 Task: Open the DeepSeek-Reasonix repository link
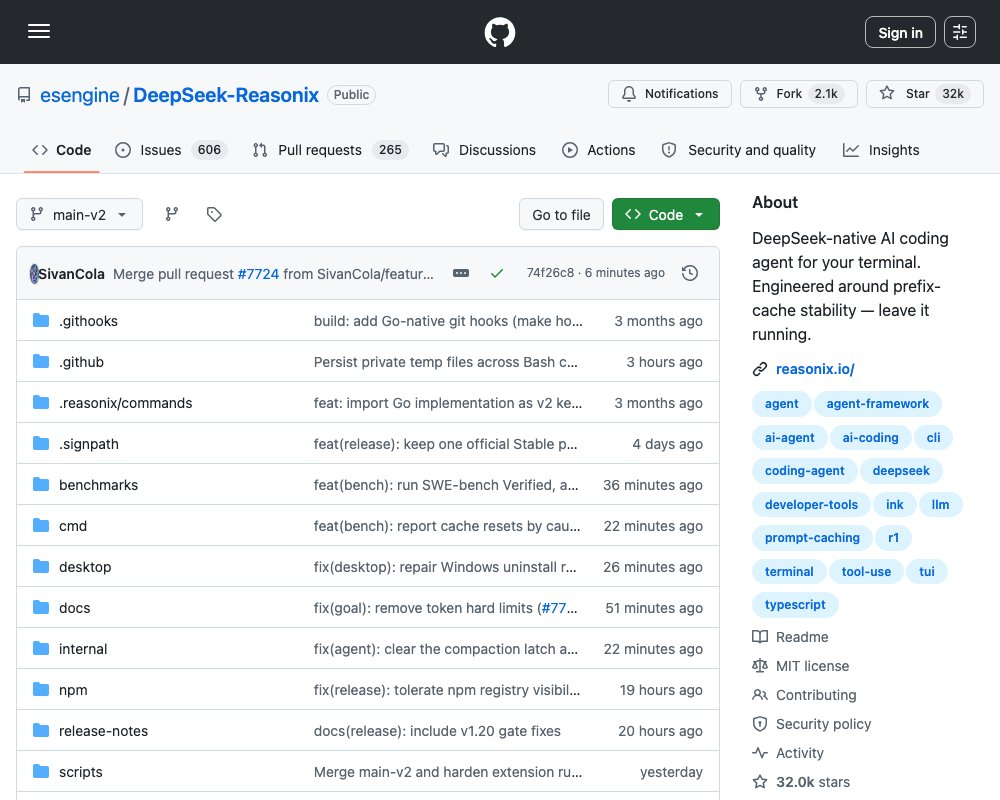pos(226,95)
